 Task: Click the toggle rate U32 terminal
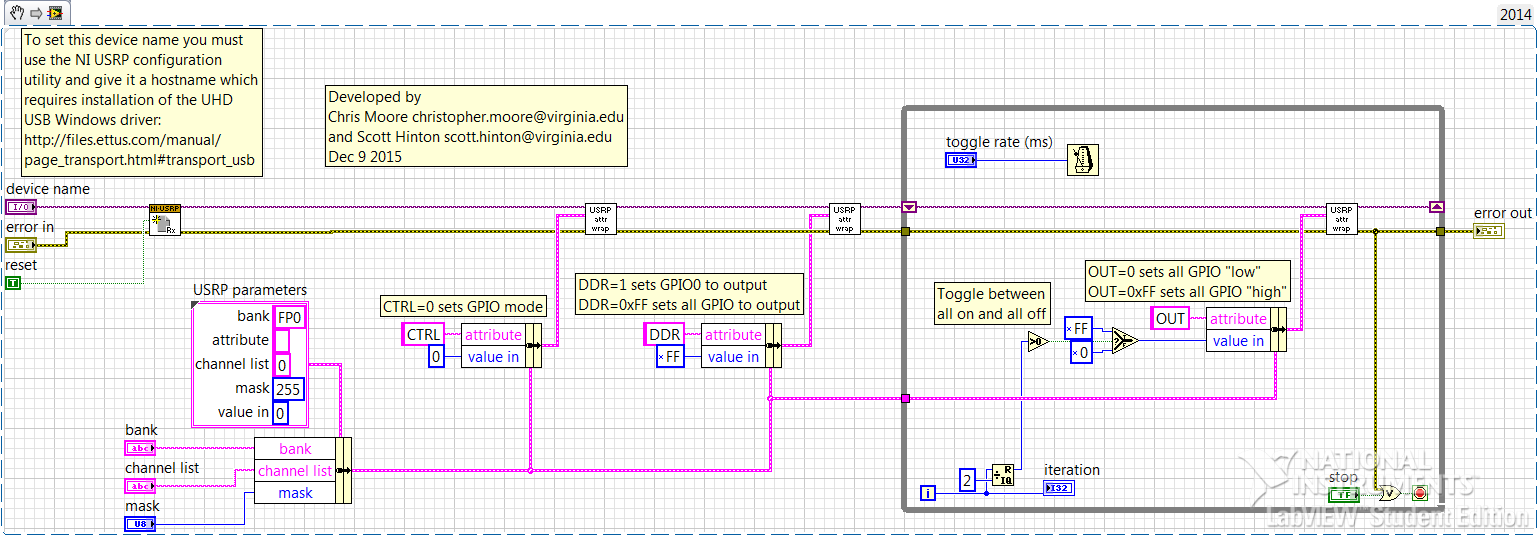(x=961, y=160)
